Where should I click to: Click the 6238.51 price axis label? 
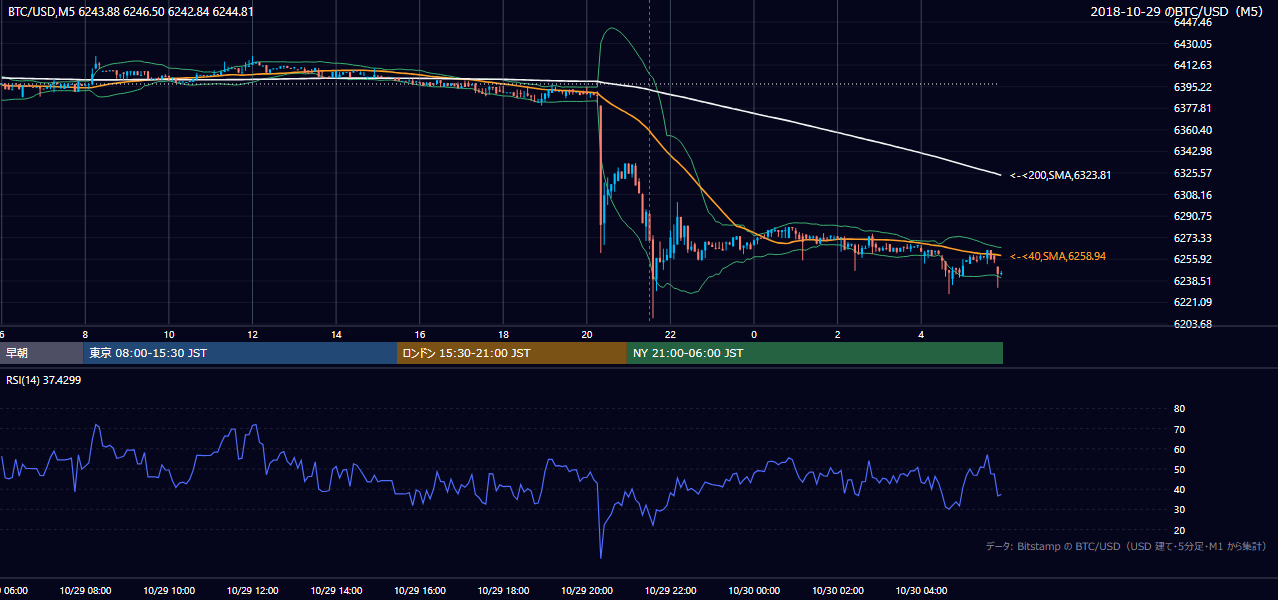[x=1193, y=281]
